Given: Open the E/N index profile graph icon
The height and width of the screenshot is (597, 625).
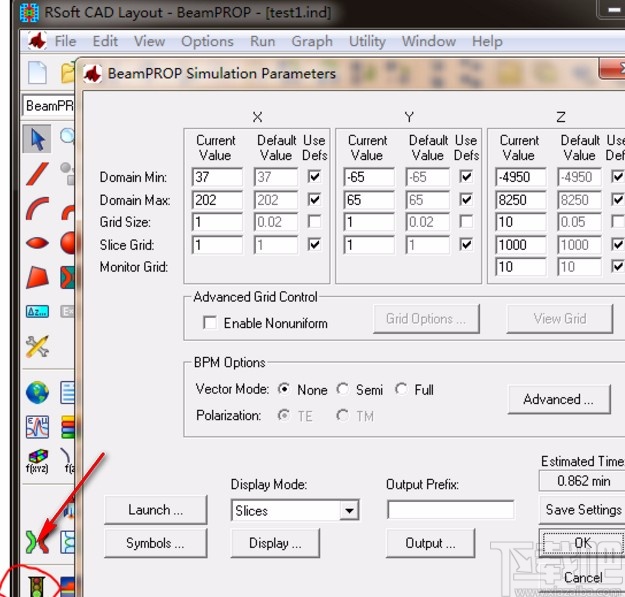Looking at the screenshot, I should 37,427.
